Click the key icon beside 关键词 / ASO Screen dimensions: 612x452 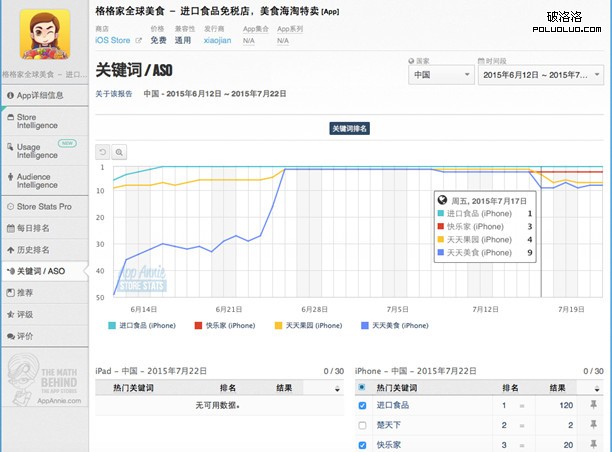click(x=11, y=271)
